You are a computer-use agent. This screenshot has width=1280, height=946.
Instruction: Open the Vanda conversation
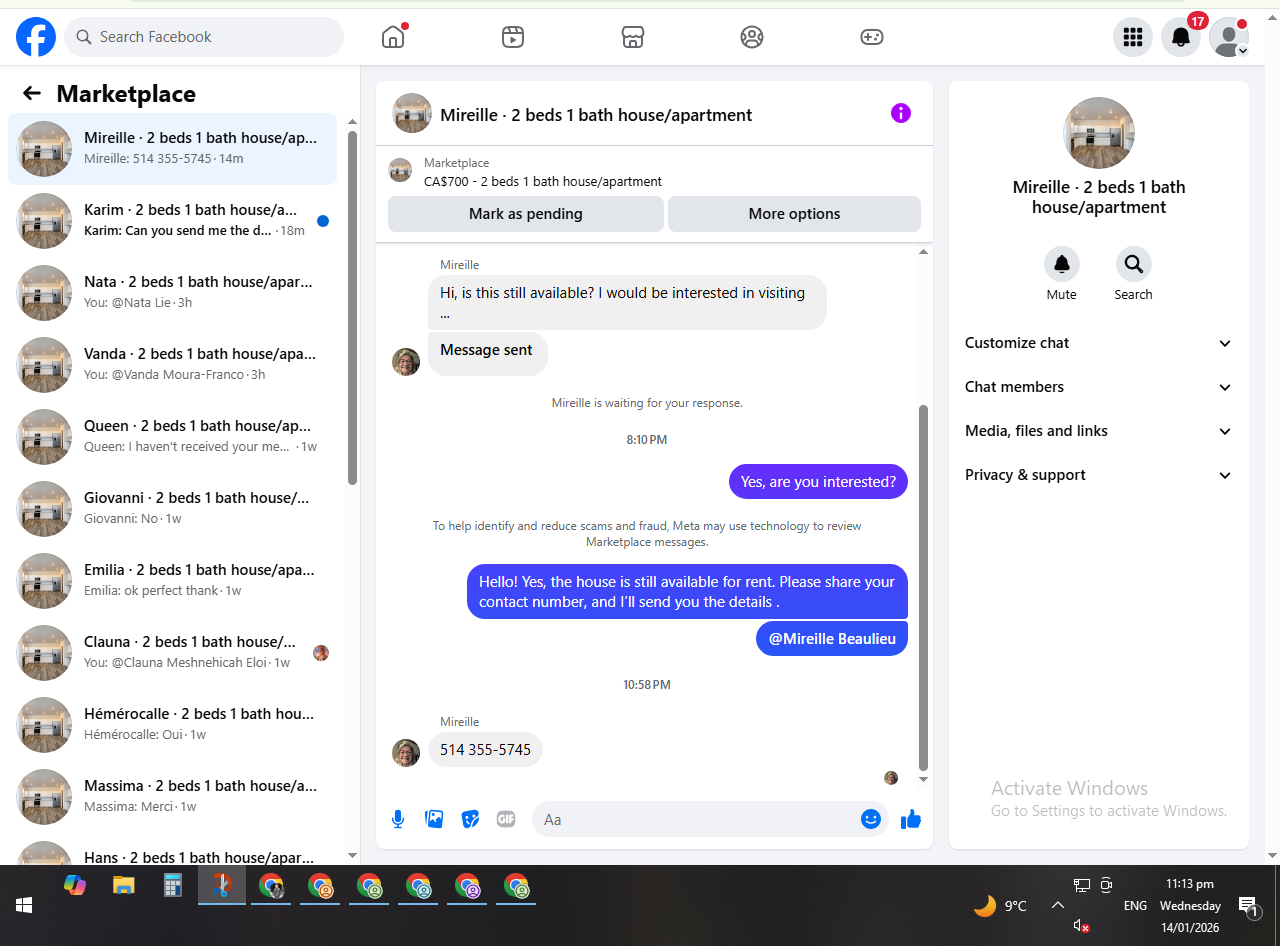click(x=172, y=365)
